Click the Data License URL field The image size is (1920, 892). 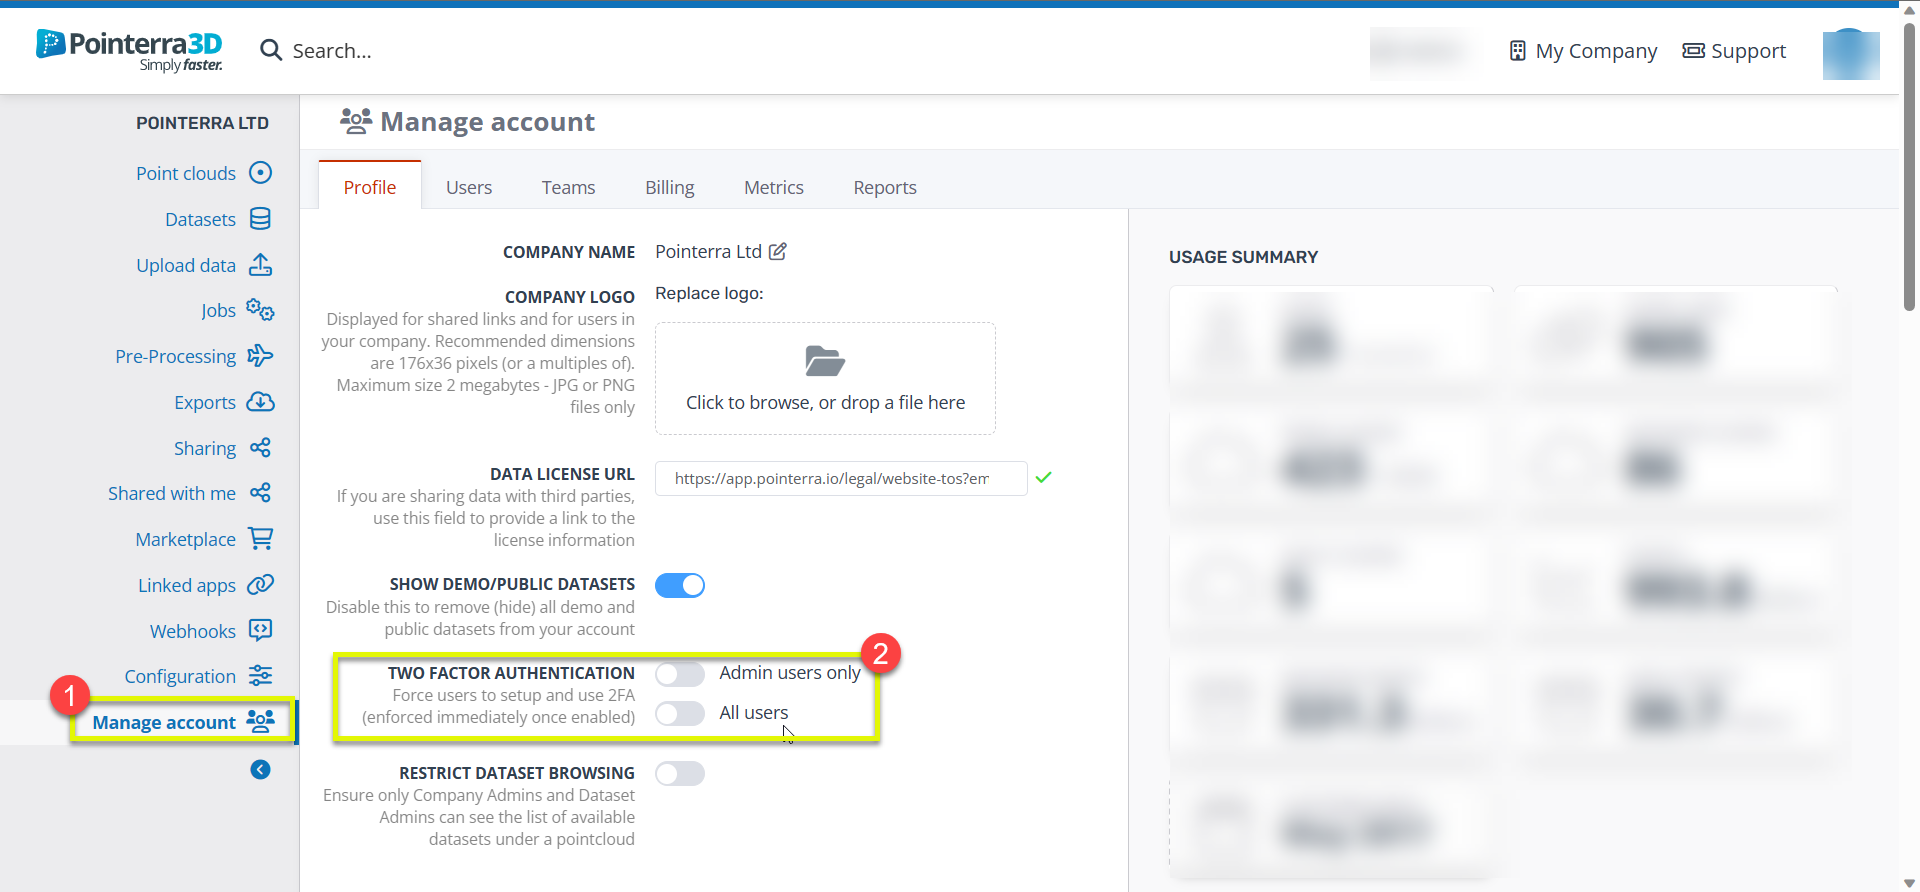(841, 478)
